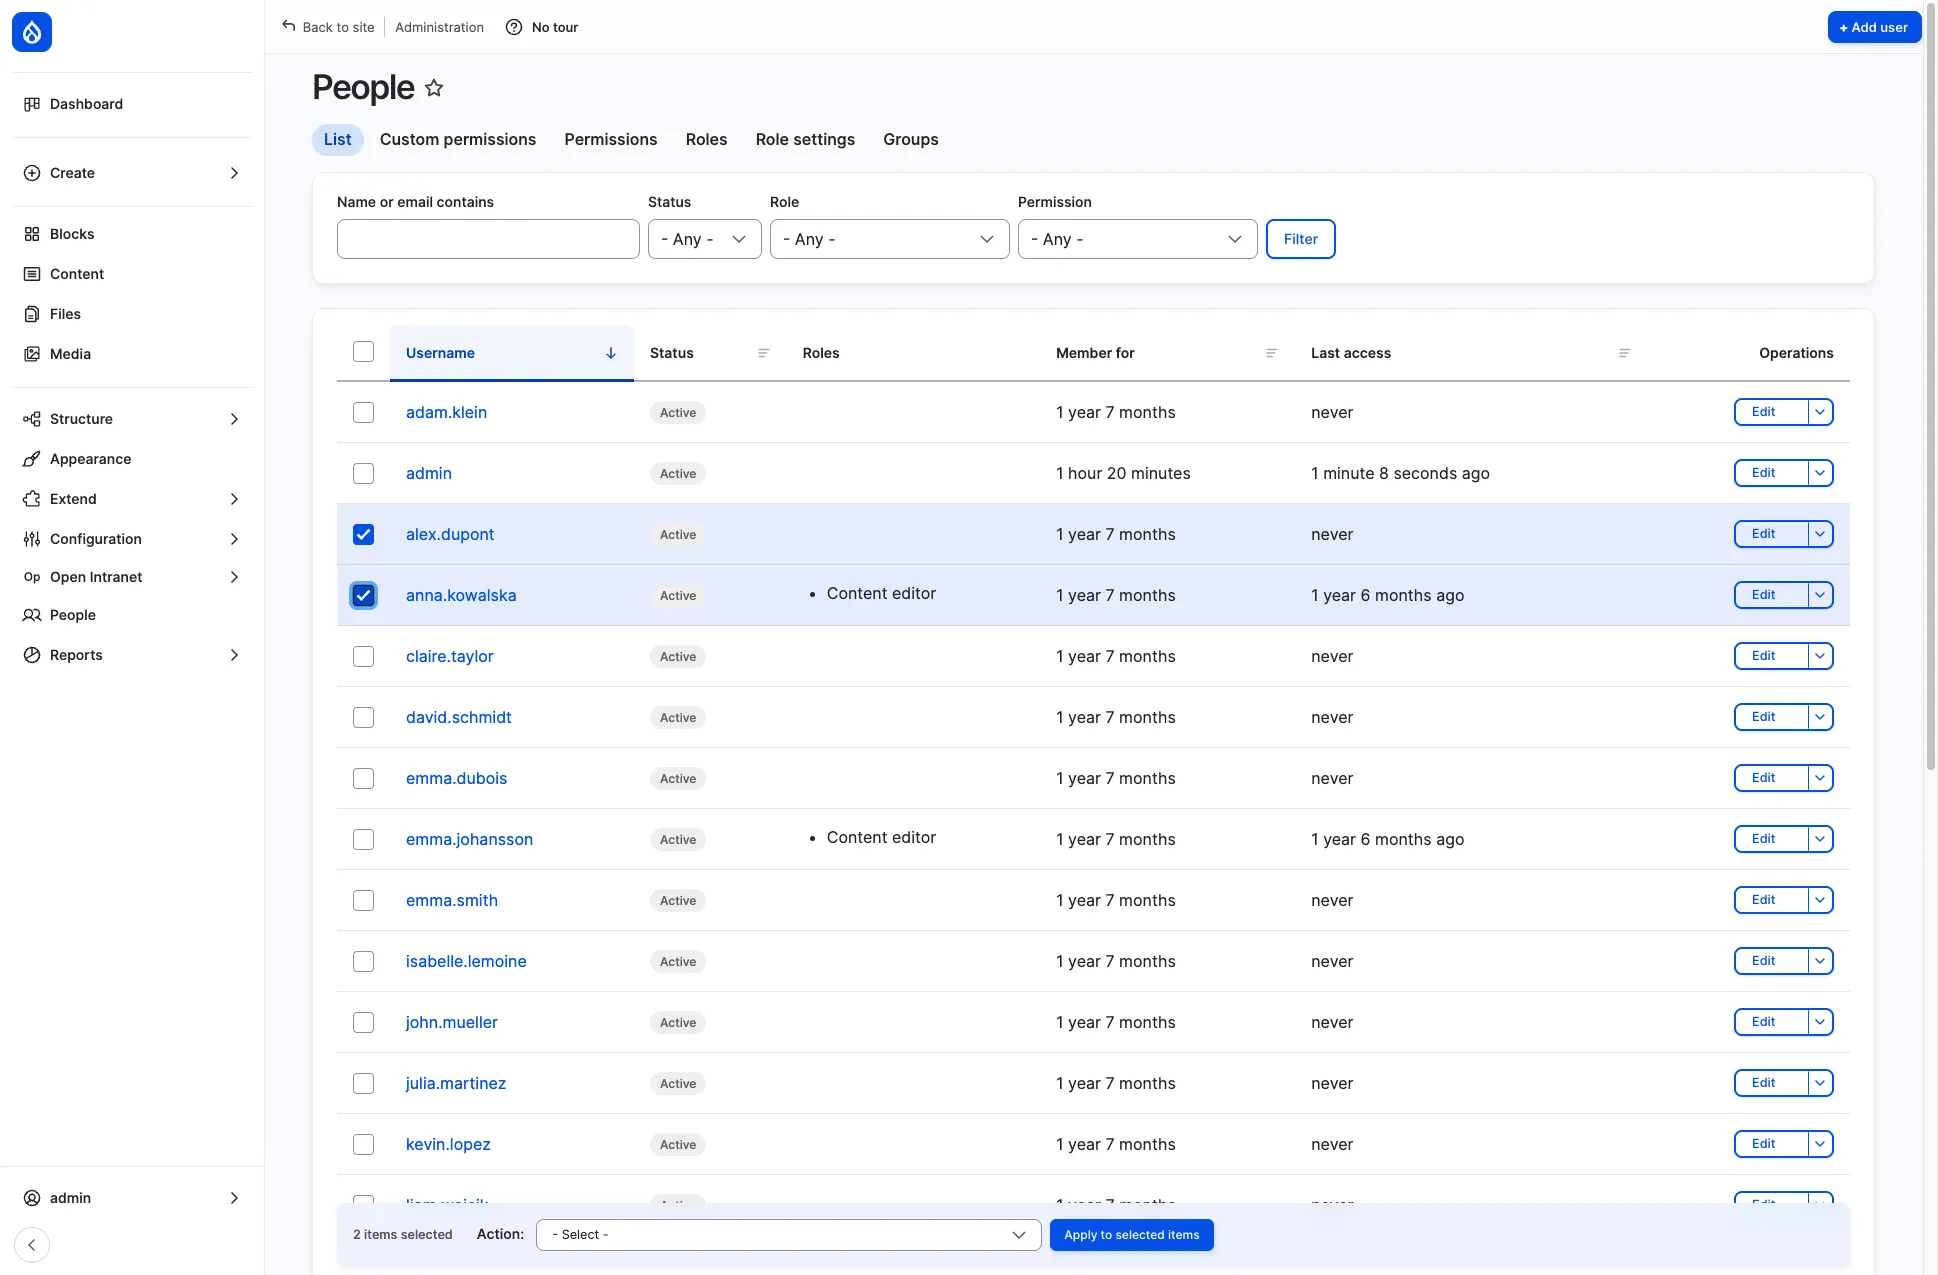Star the People page as favorite
This screenshot has height=1275, width=1938.
(434, 88)
